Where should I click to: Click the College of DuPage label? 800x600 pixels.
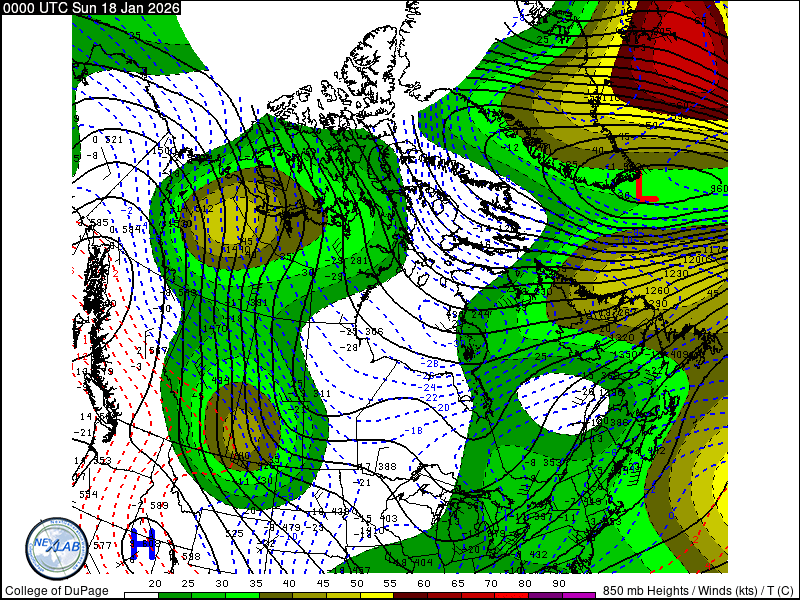(56, 590)
